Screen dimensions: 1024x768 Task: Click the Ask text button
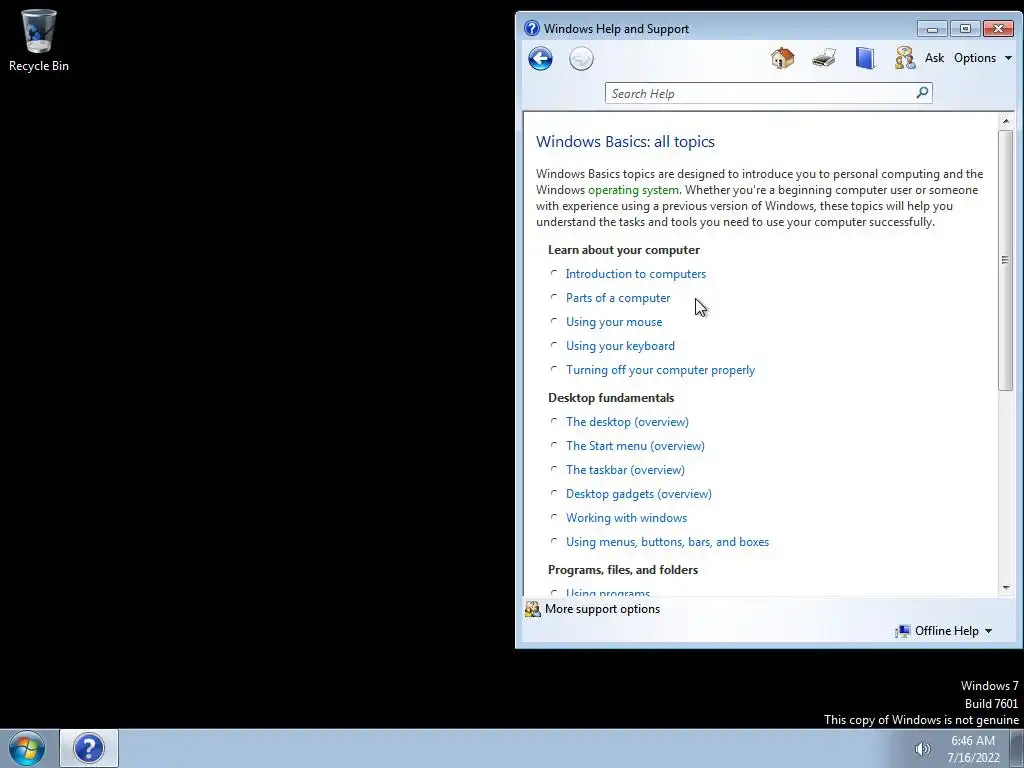point(934,58)
